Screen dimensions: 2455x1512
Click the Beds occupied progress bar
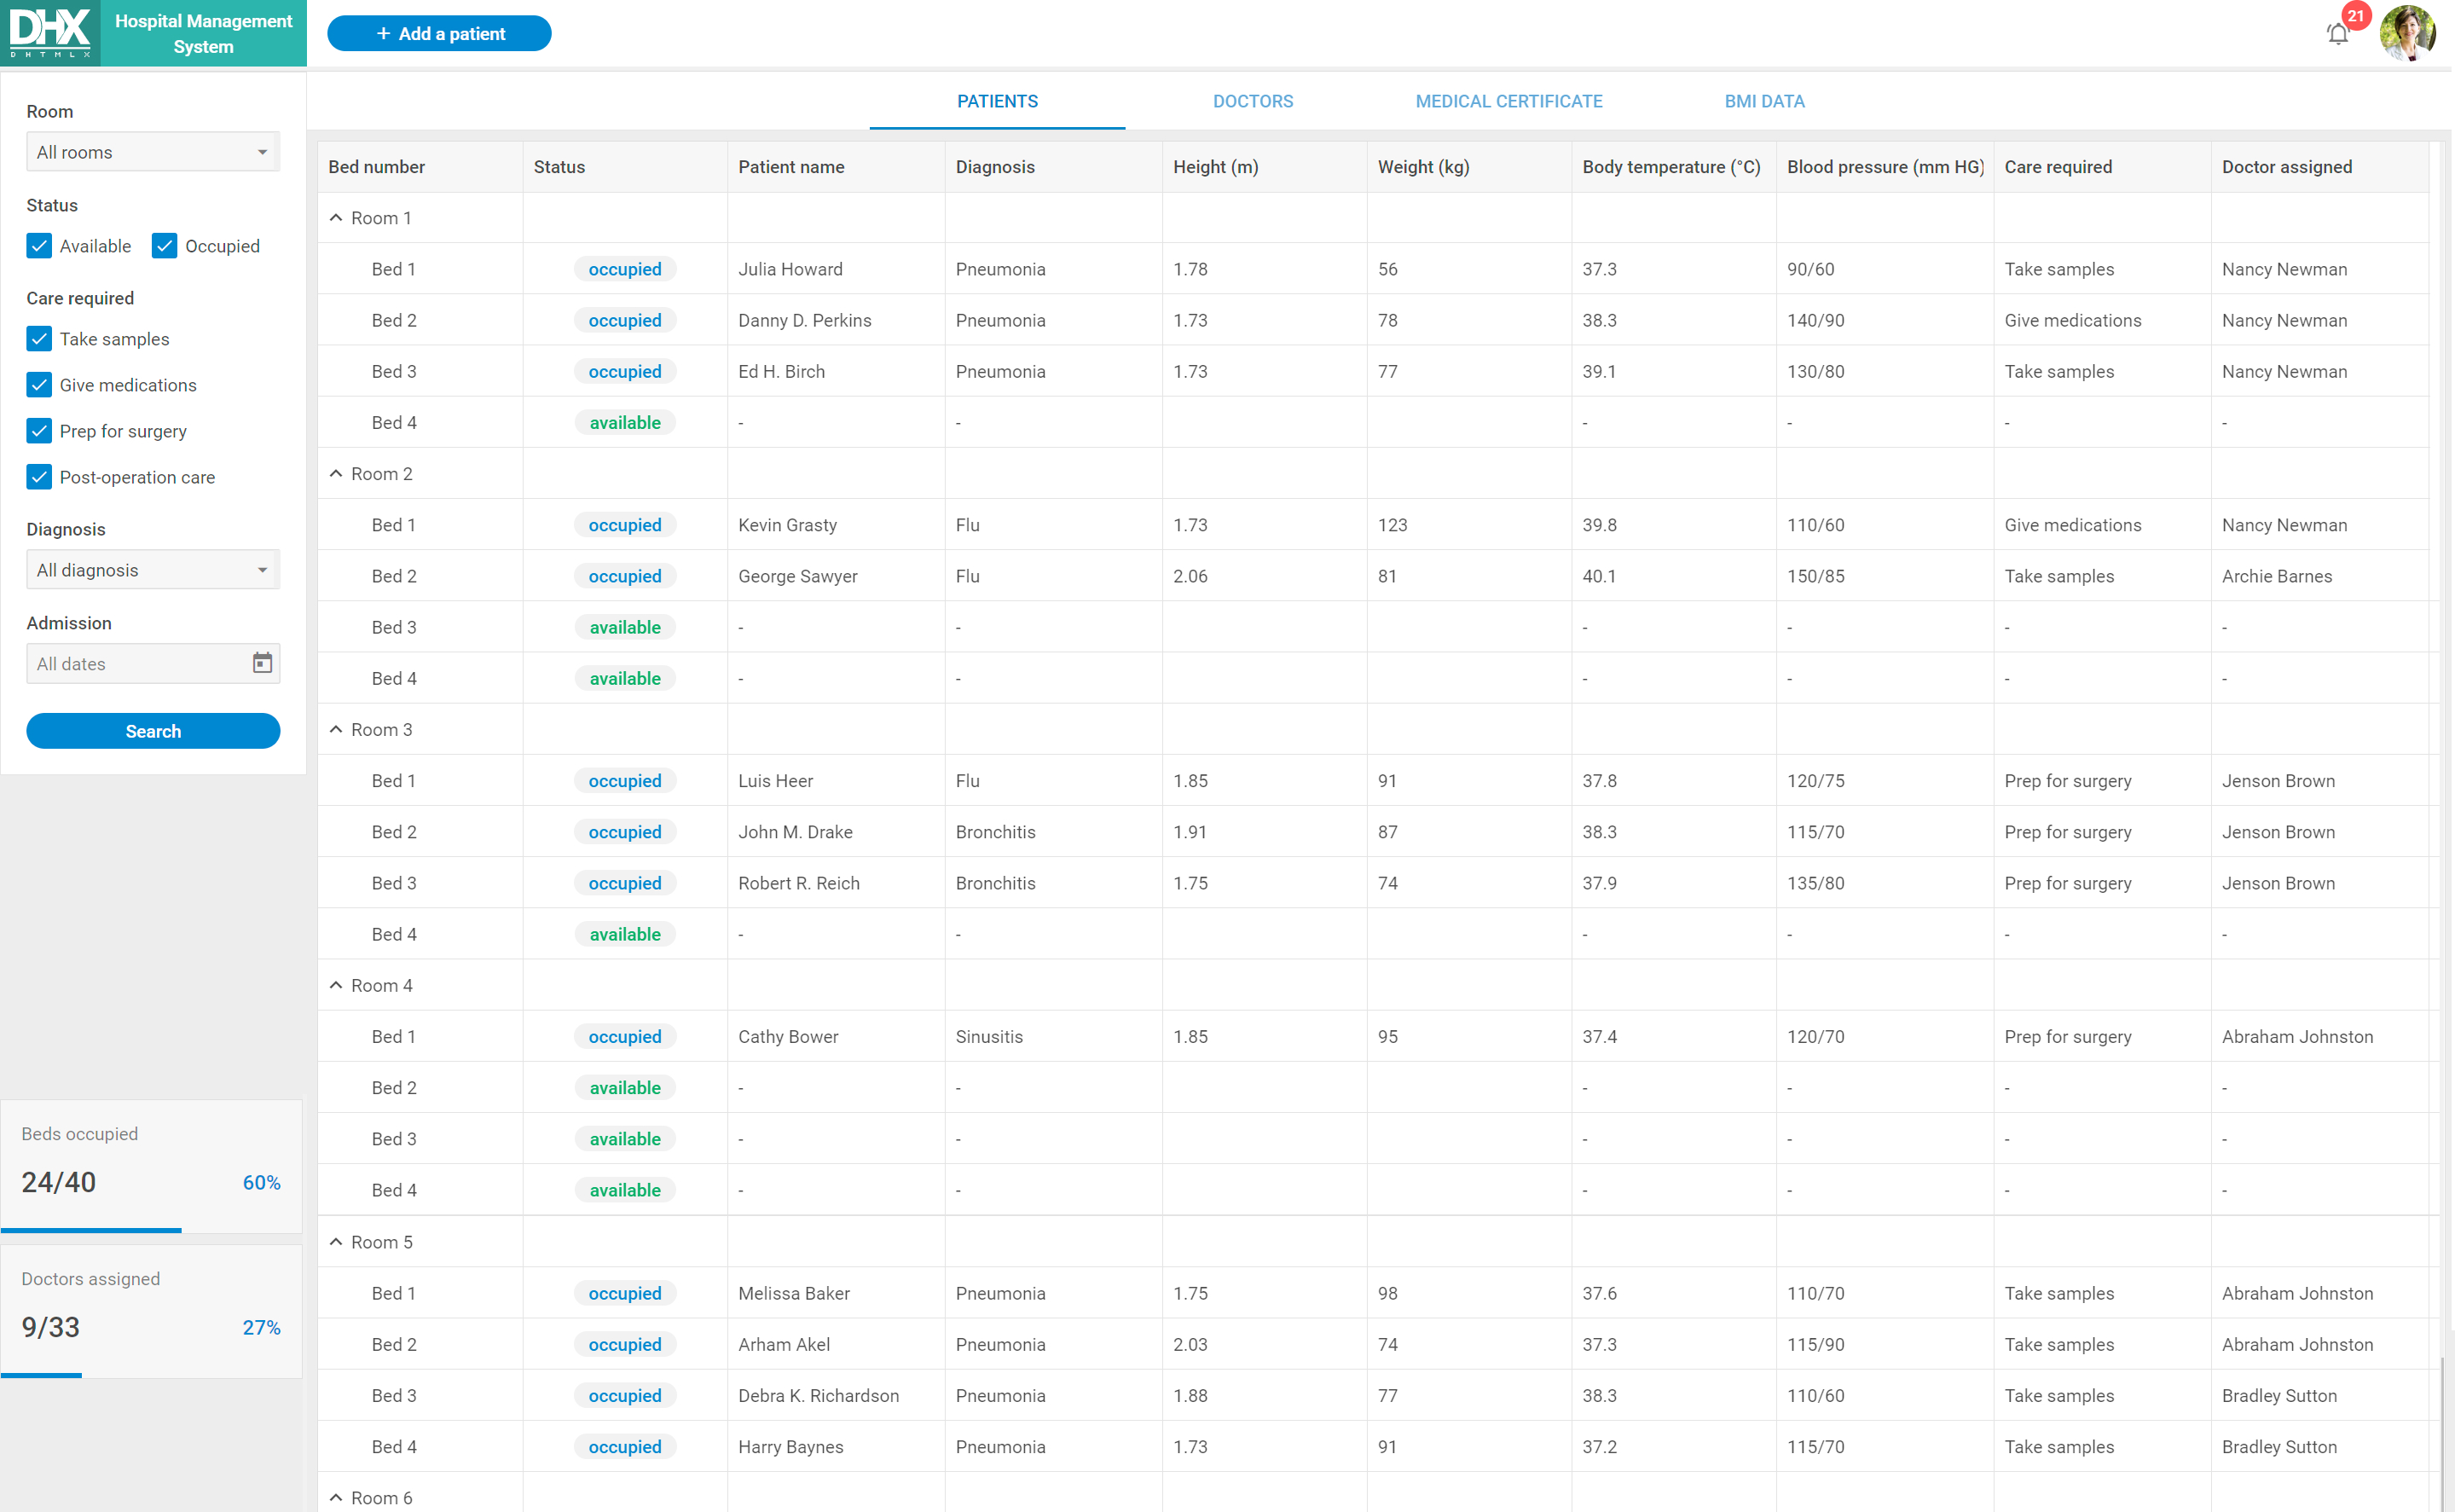coord(151,1230)
